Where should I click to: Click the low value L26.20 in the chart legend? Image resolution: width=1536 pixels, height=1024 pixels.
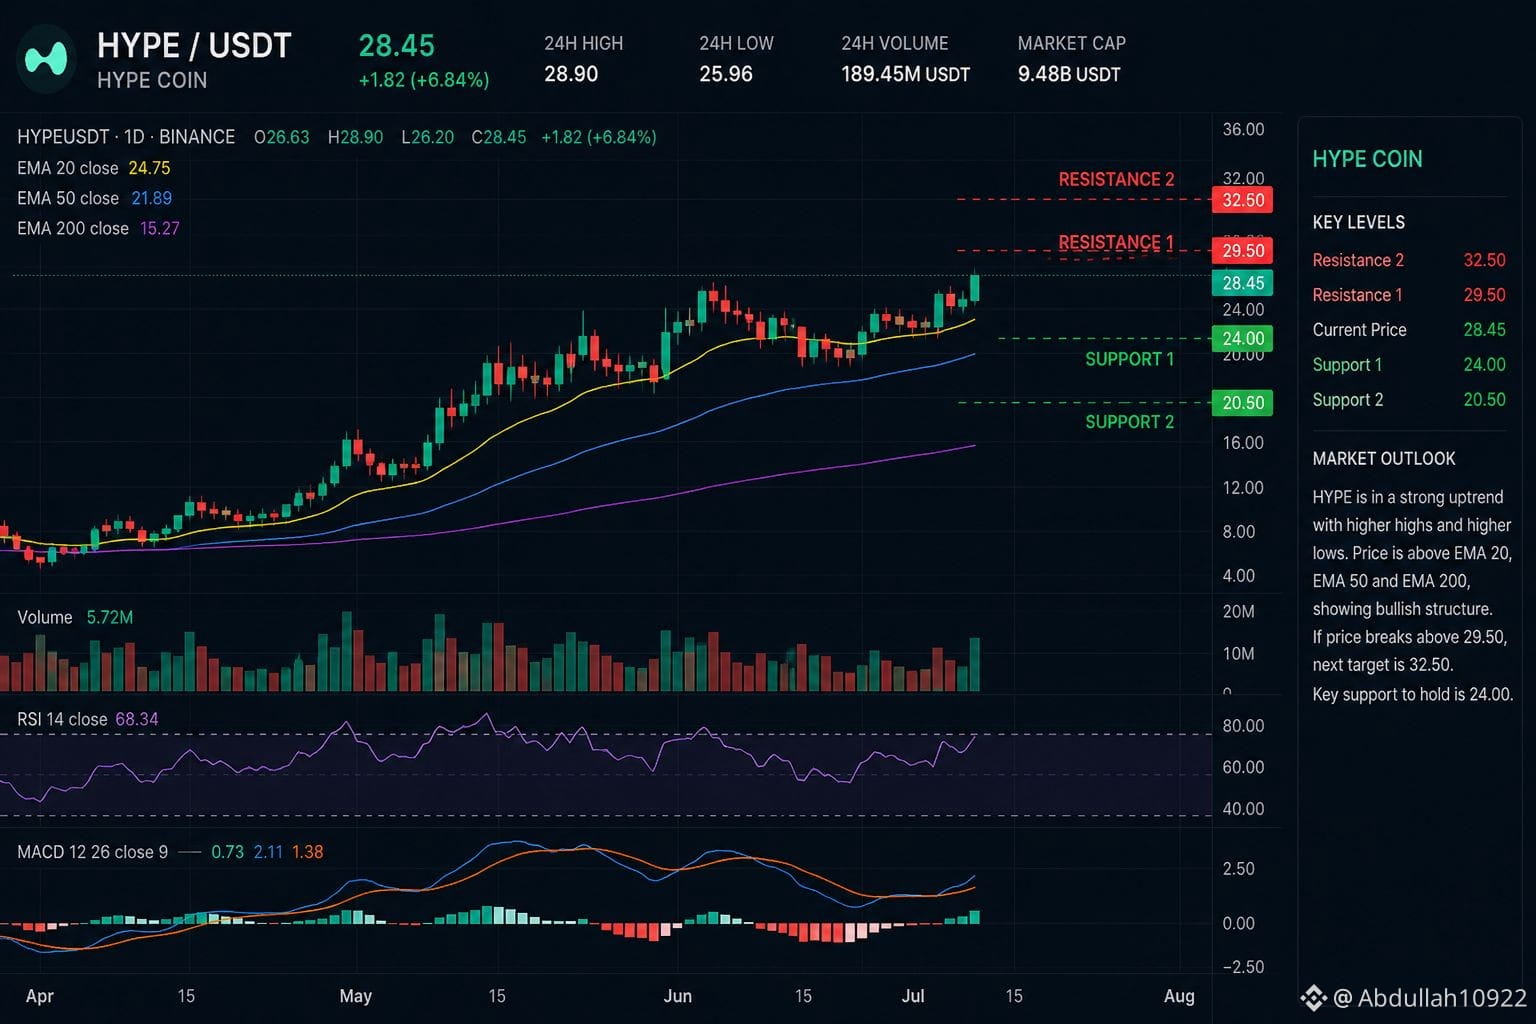point(427,137)
